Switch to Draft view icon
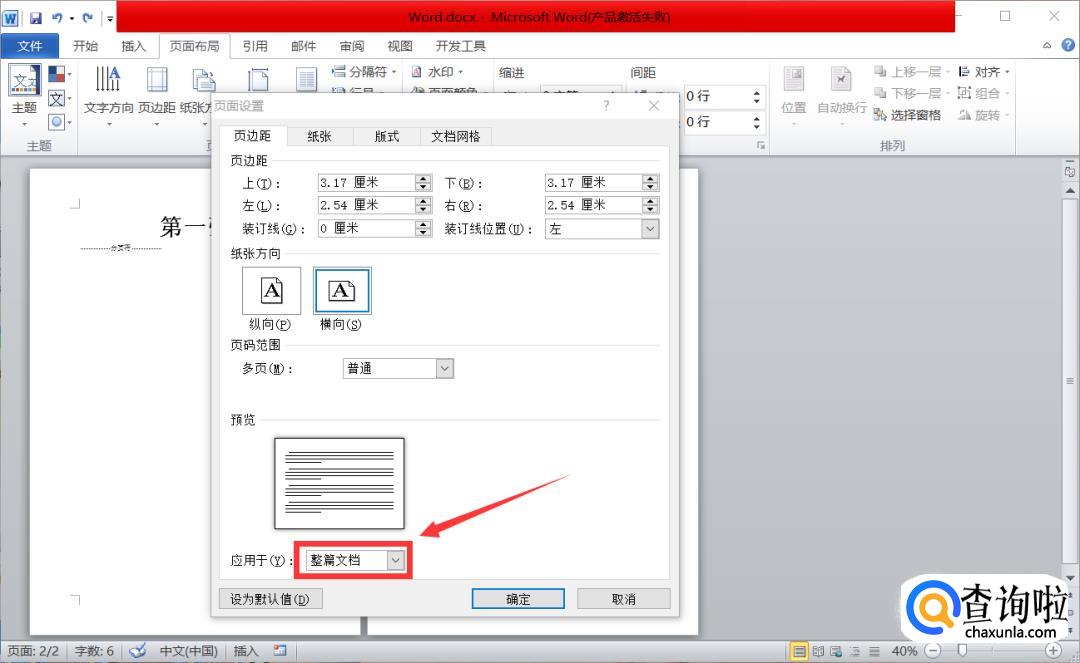 point(874,651)
